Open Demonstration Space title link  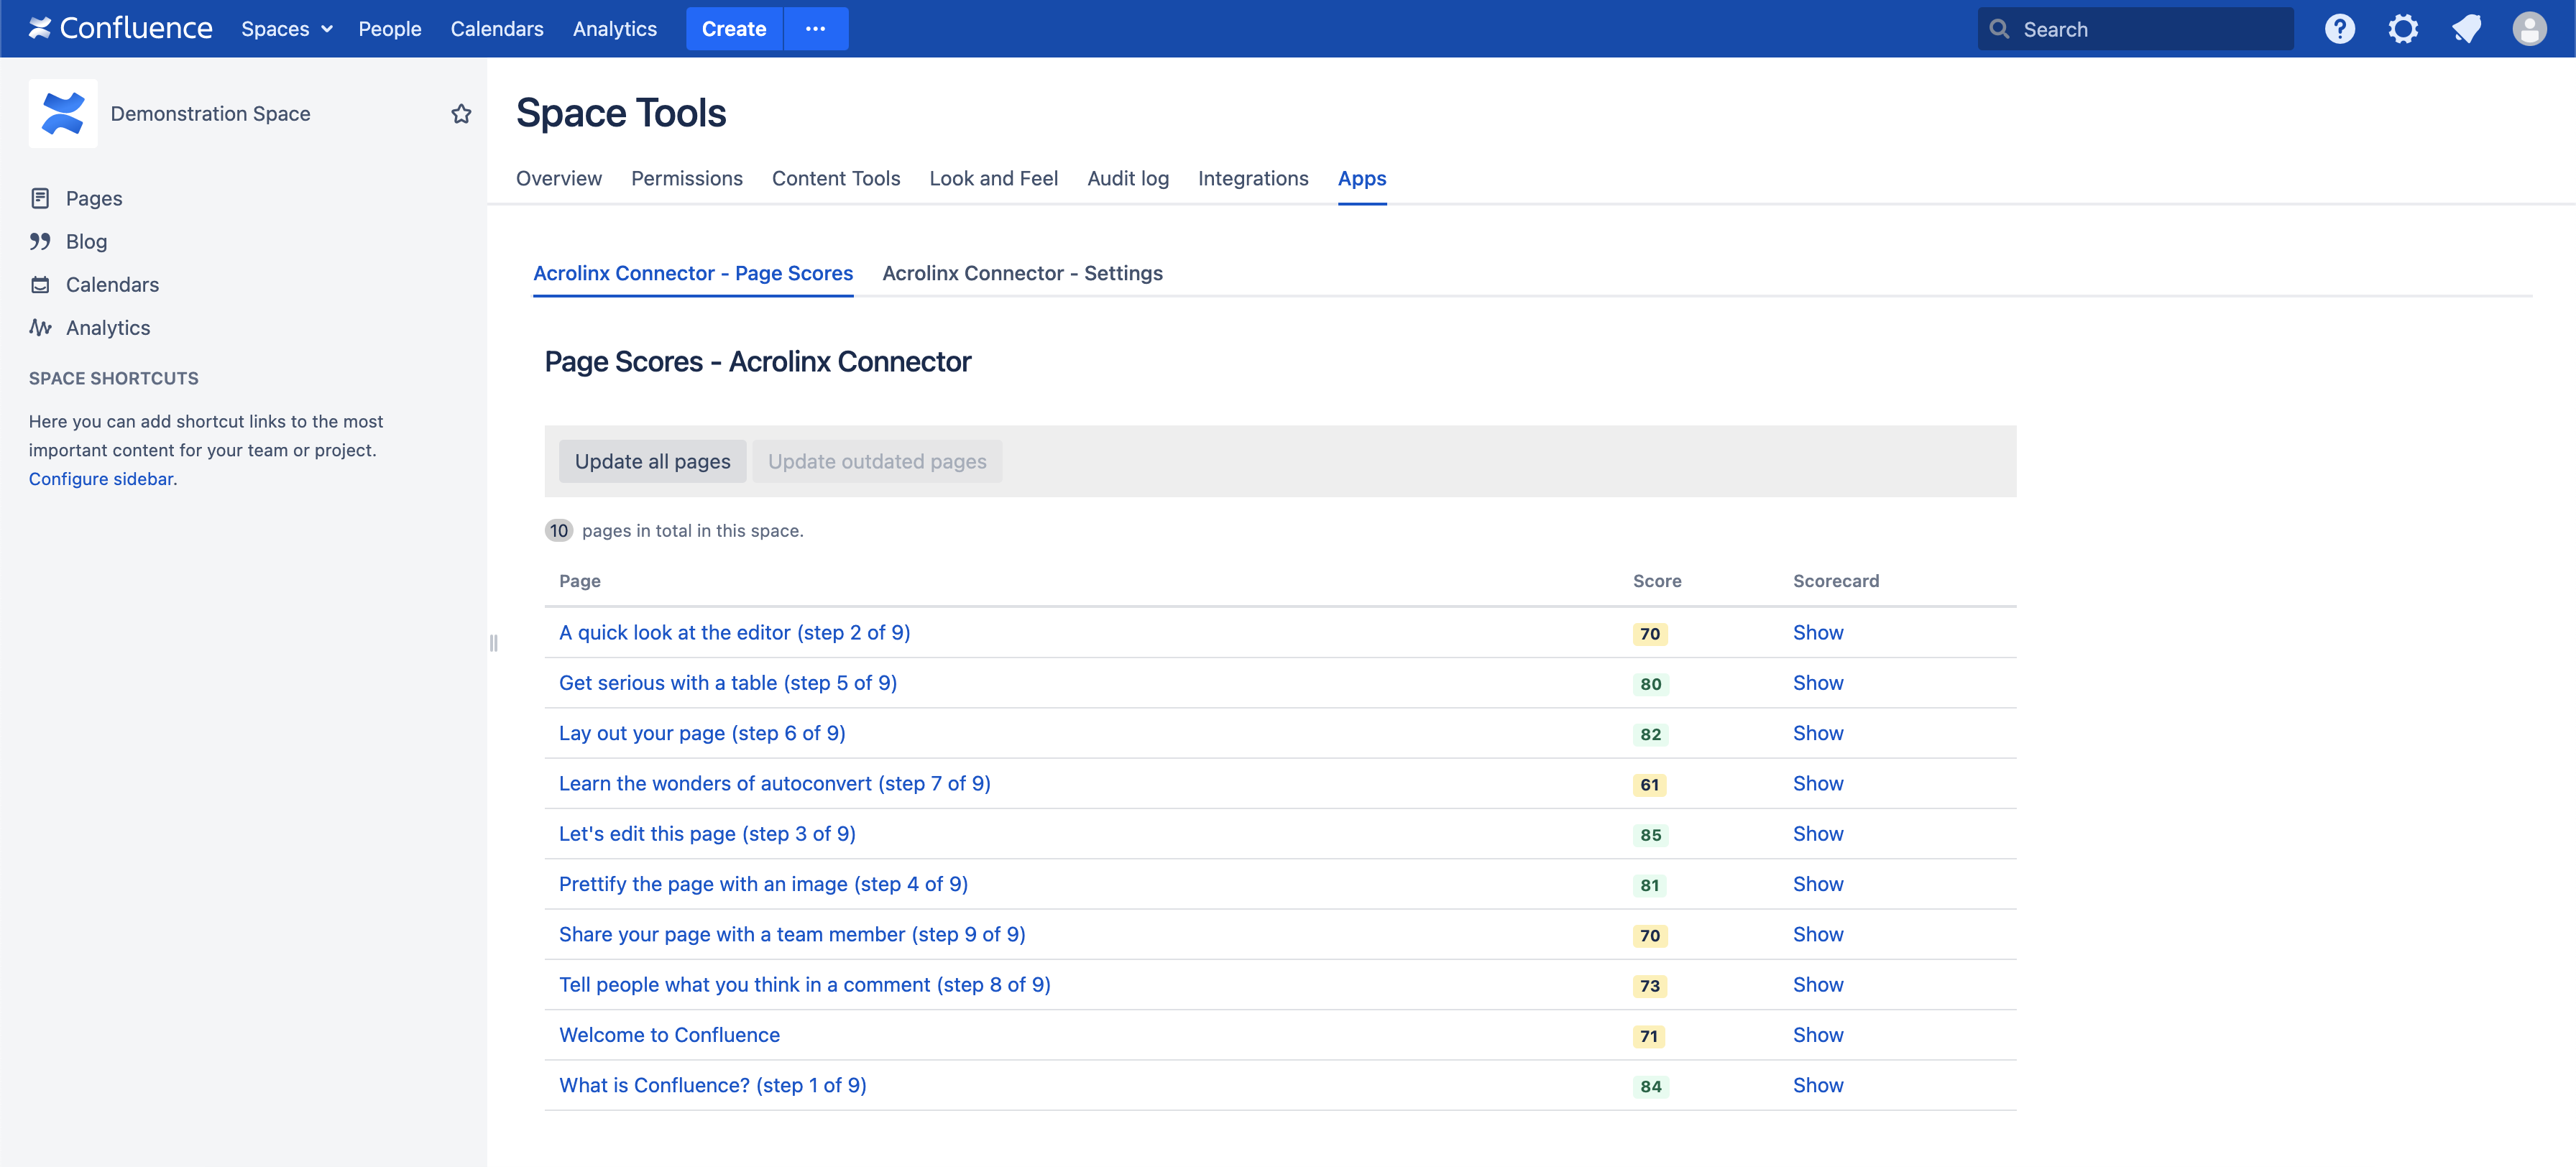[x=210, y=114]
